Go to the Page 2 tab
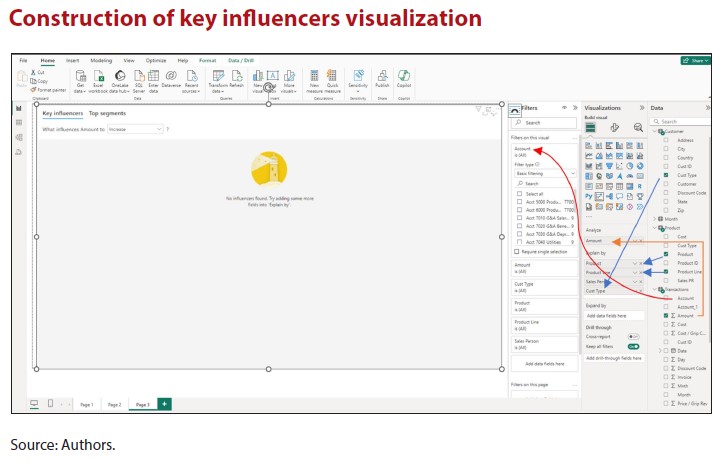This screenshot has height=463, width=724. pos(114,405)
